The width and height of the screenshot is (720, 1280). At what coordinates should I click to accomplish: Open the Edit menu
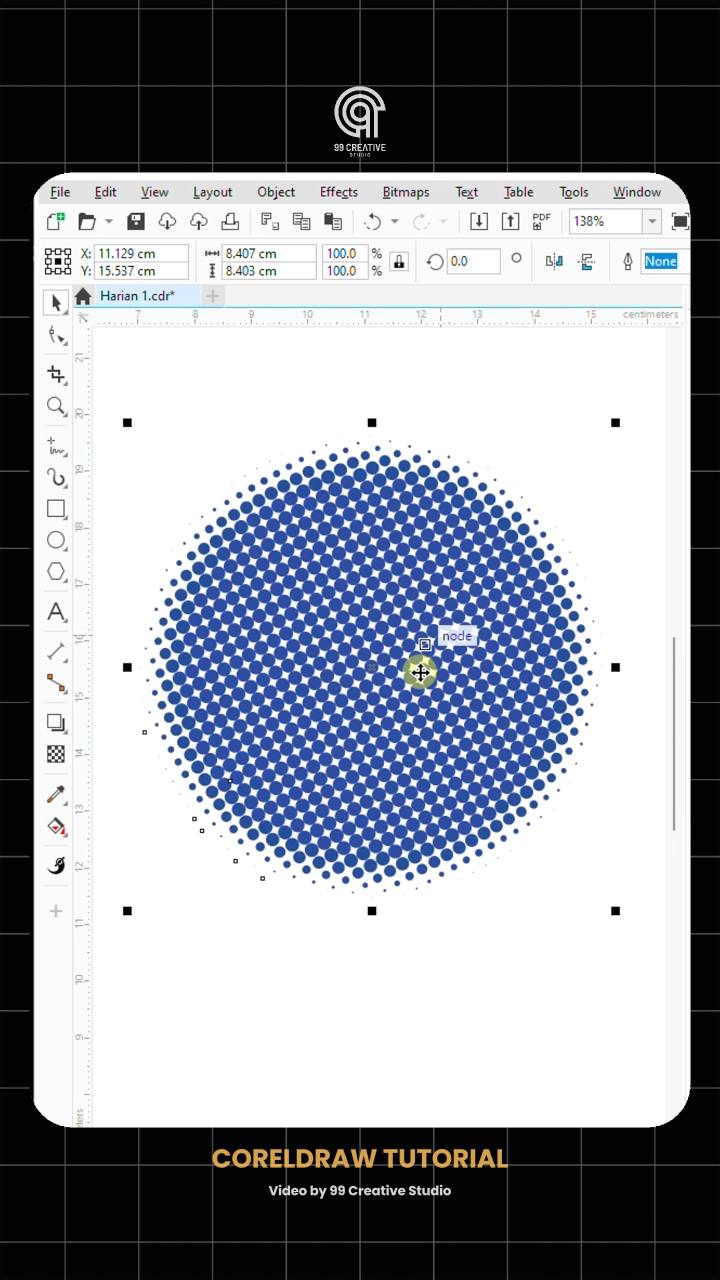[x=106, y=192]
